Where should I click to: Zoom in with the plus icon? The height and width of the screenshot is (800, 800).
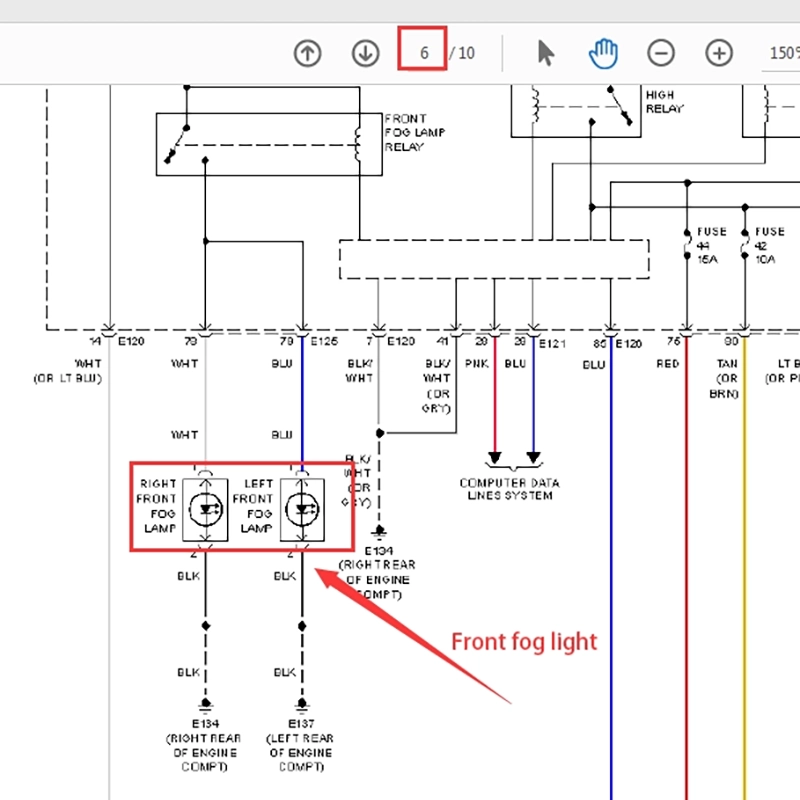[x=719, y=53]
